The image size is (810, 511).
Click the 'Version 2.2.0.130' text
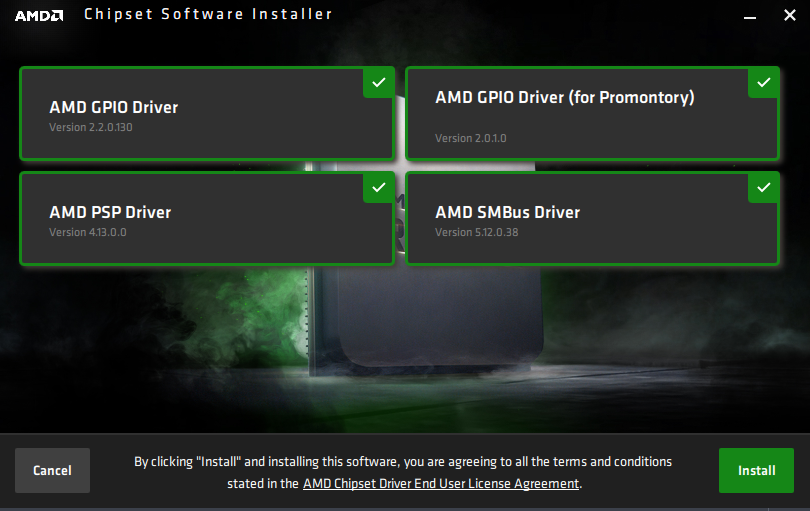point(90,127)
